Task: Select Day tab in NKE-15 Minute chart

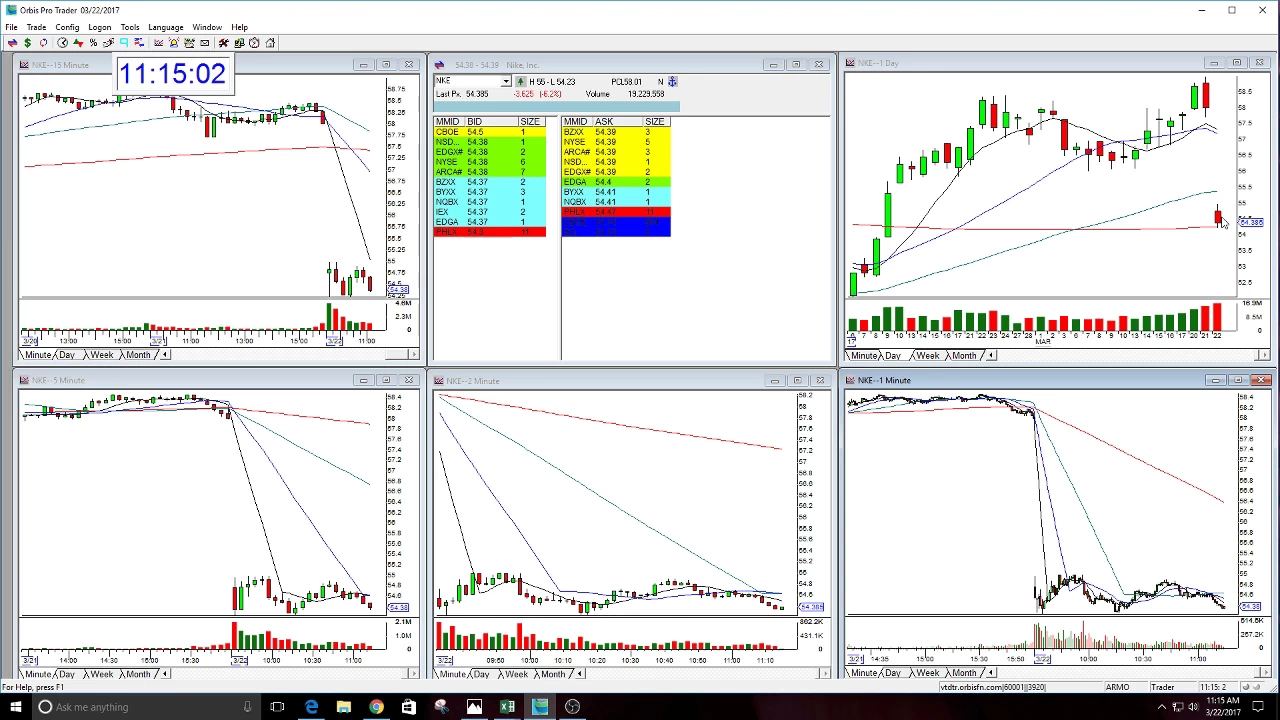Action: [x=67, y=355]
